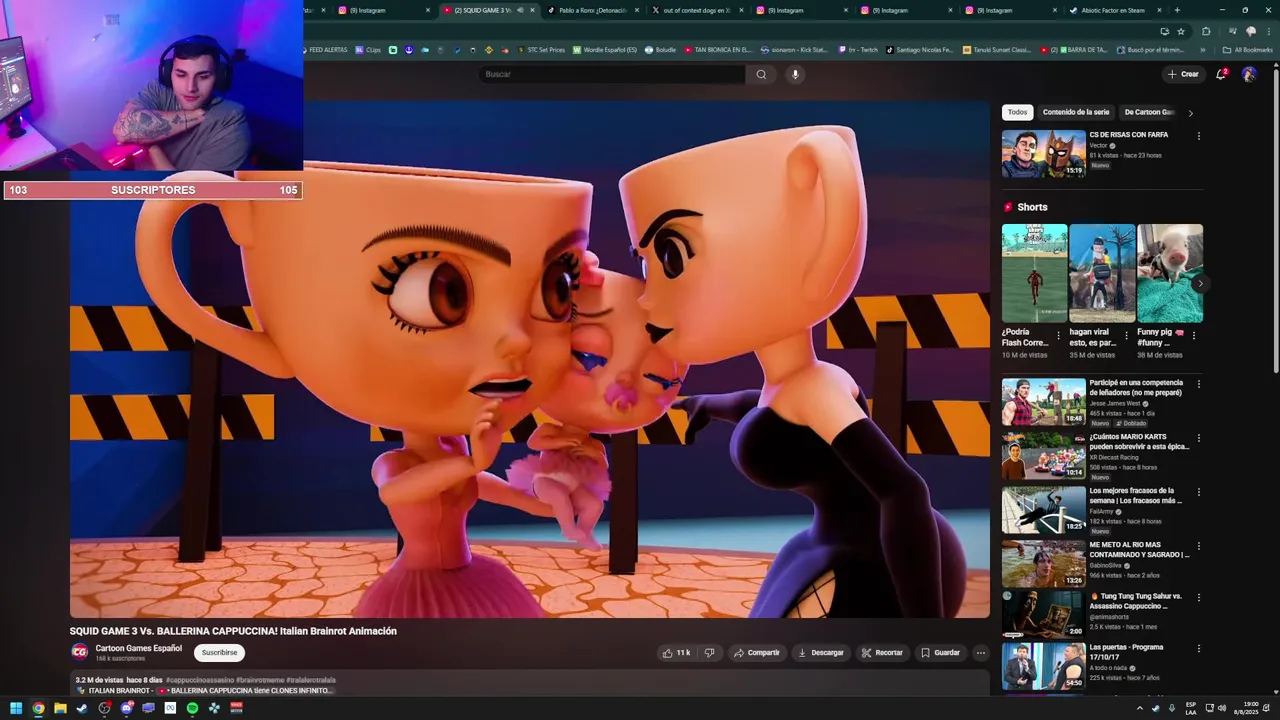Open options for MARIO KARTS video
This screenshot has width=1280, height=720.
pos(1199,438)
